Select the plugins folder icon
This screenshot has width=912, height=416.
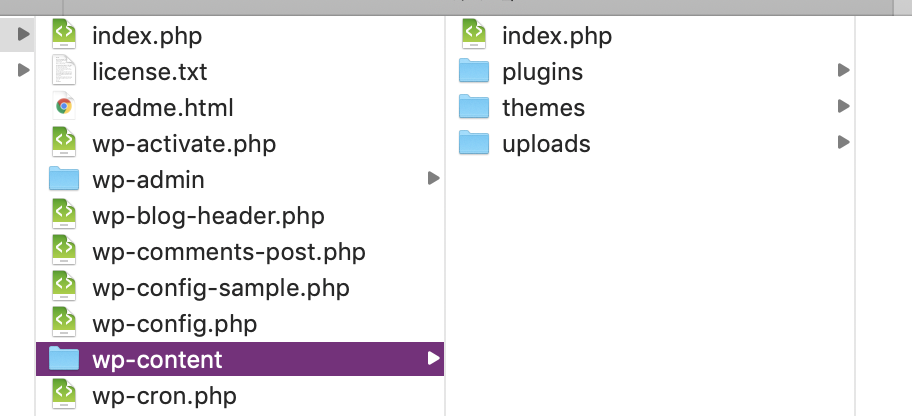tap(474, 71)
